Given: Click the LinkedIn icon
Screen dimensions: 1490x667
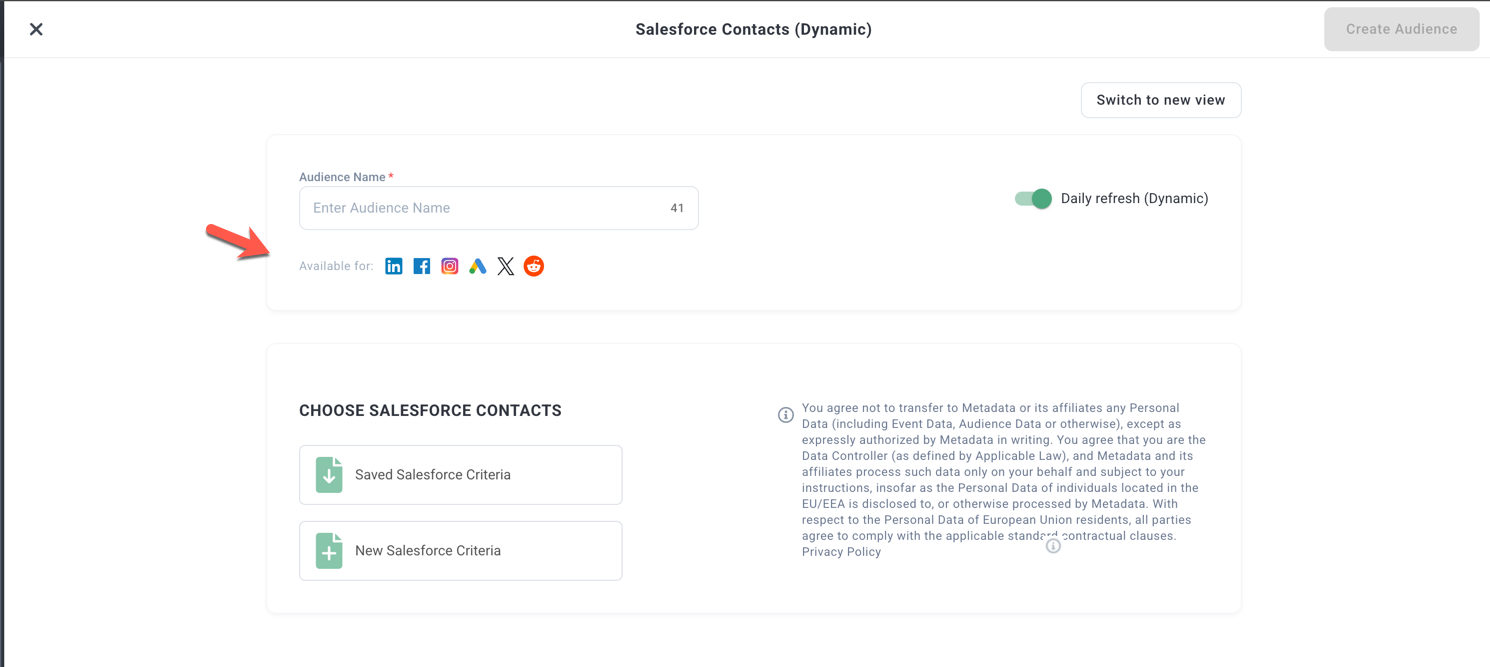Looking at the screenshot, I should 394,266.
